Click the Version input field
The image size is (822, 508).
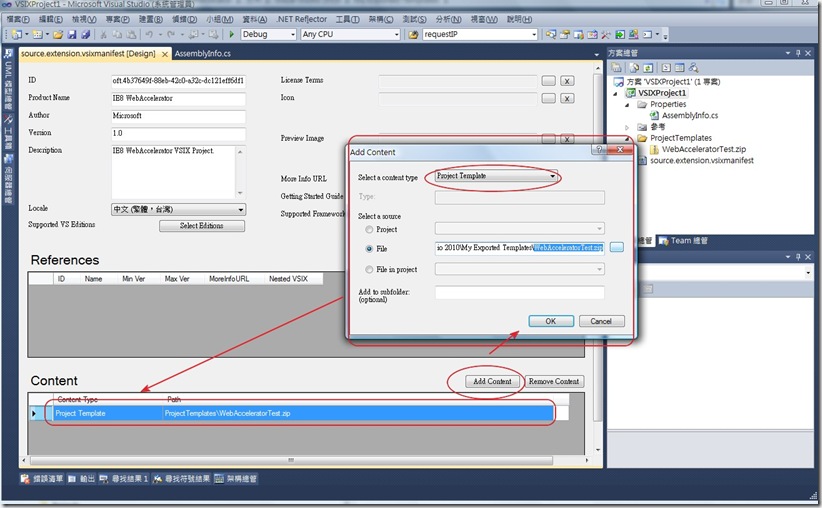(178, 133)
